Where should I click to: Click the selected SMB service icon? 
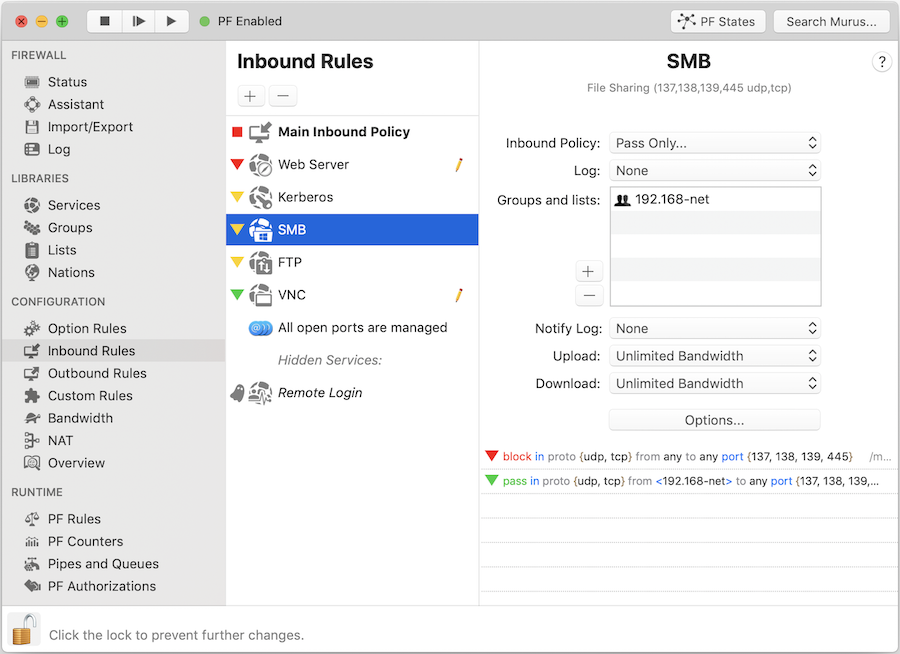click(261, 230)
